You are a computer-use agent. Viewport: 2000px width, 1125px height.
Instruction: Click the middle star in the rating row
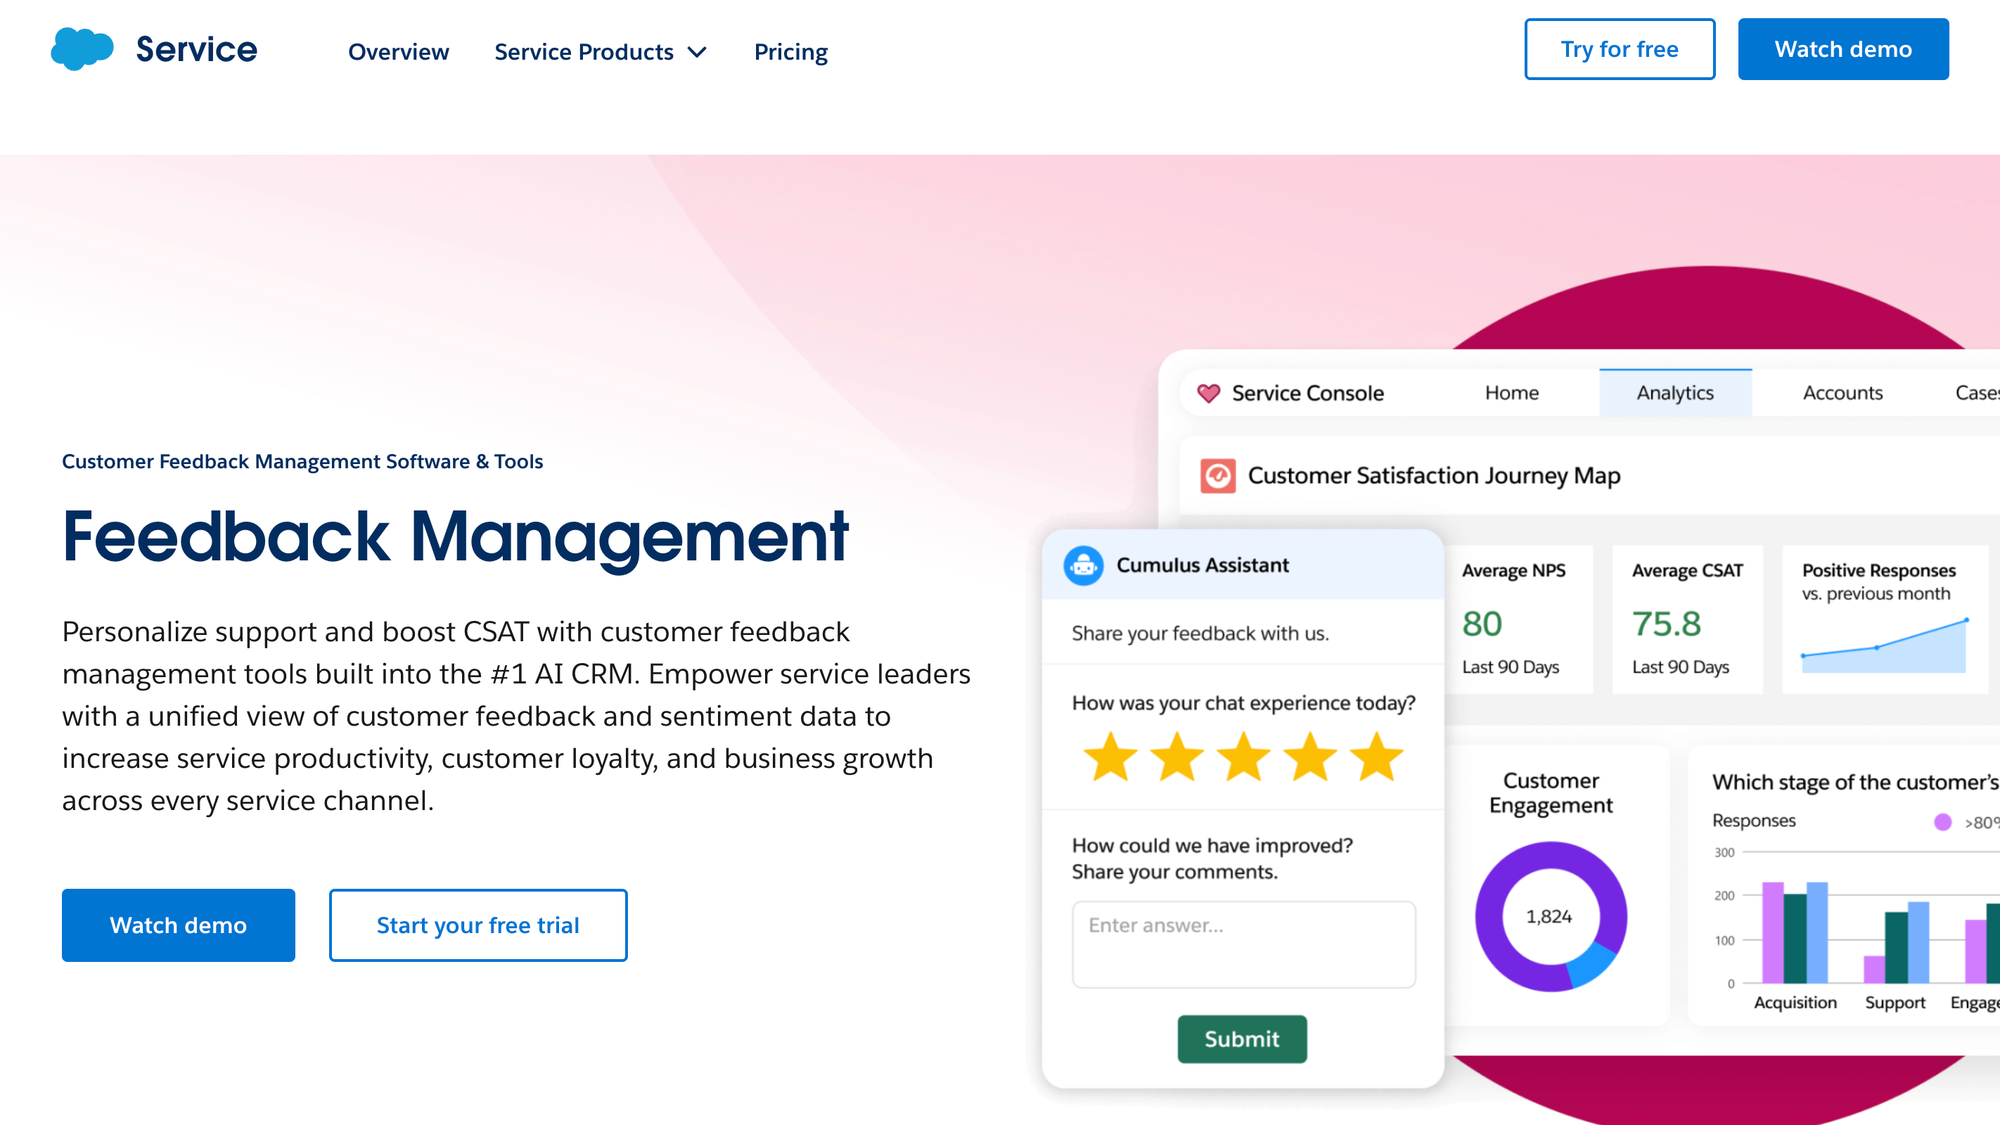(1243, 757)
